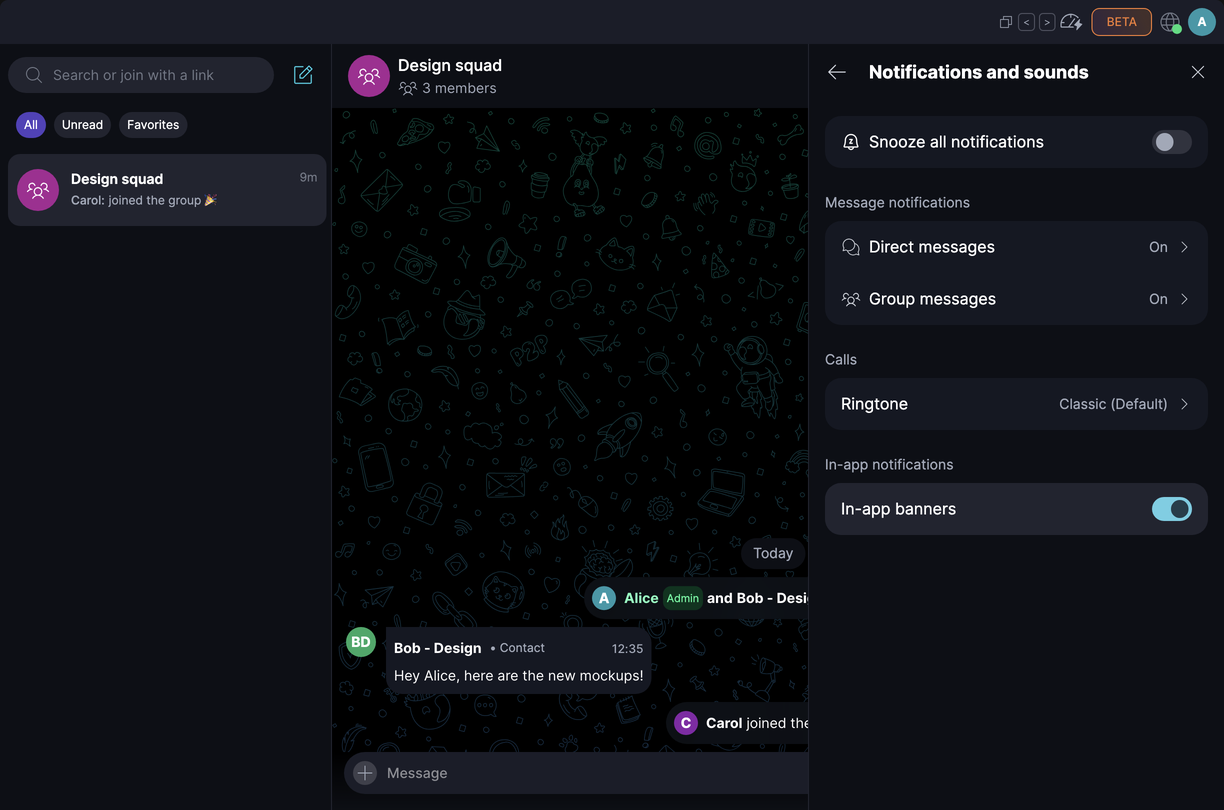
Task: Open Group messages notification settings
Action: (1016, 299)
